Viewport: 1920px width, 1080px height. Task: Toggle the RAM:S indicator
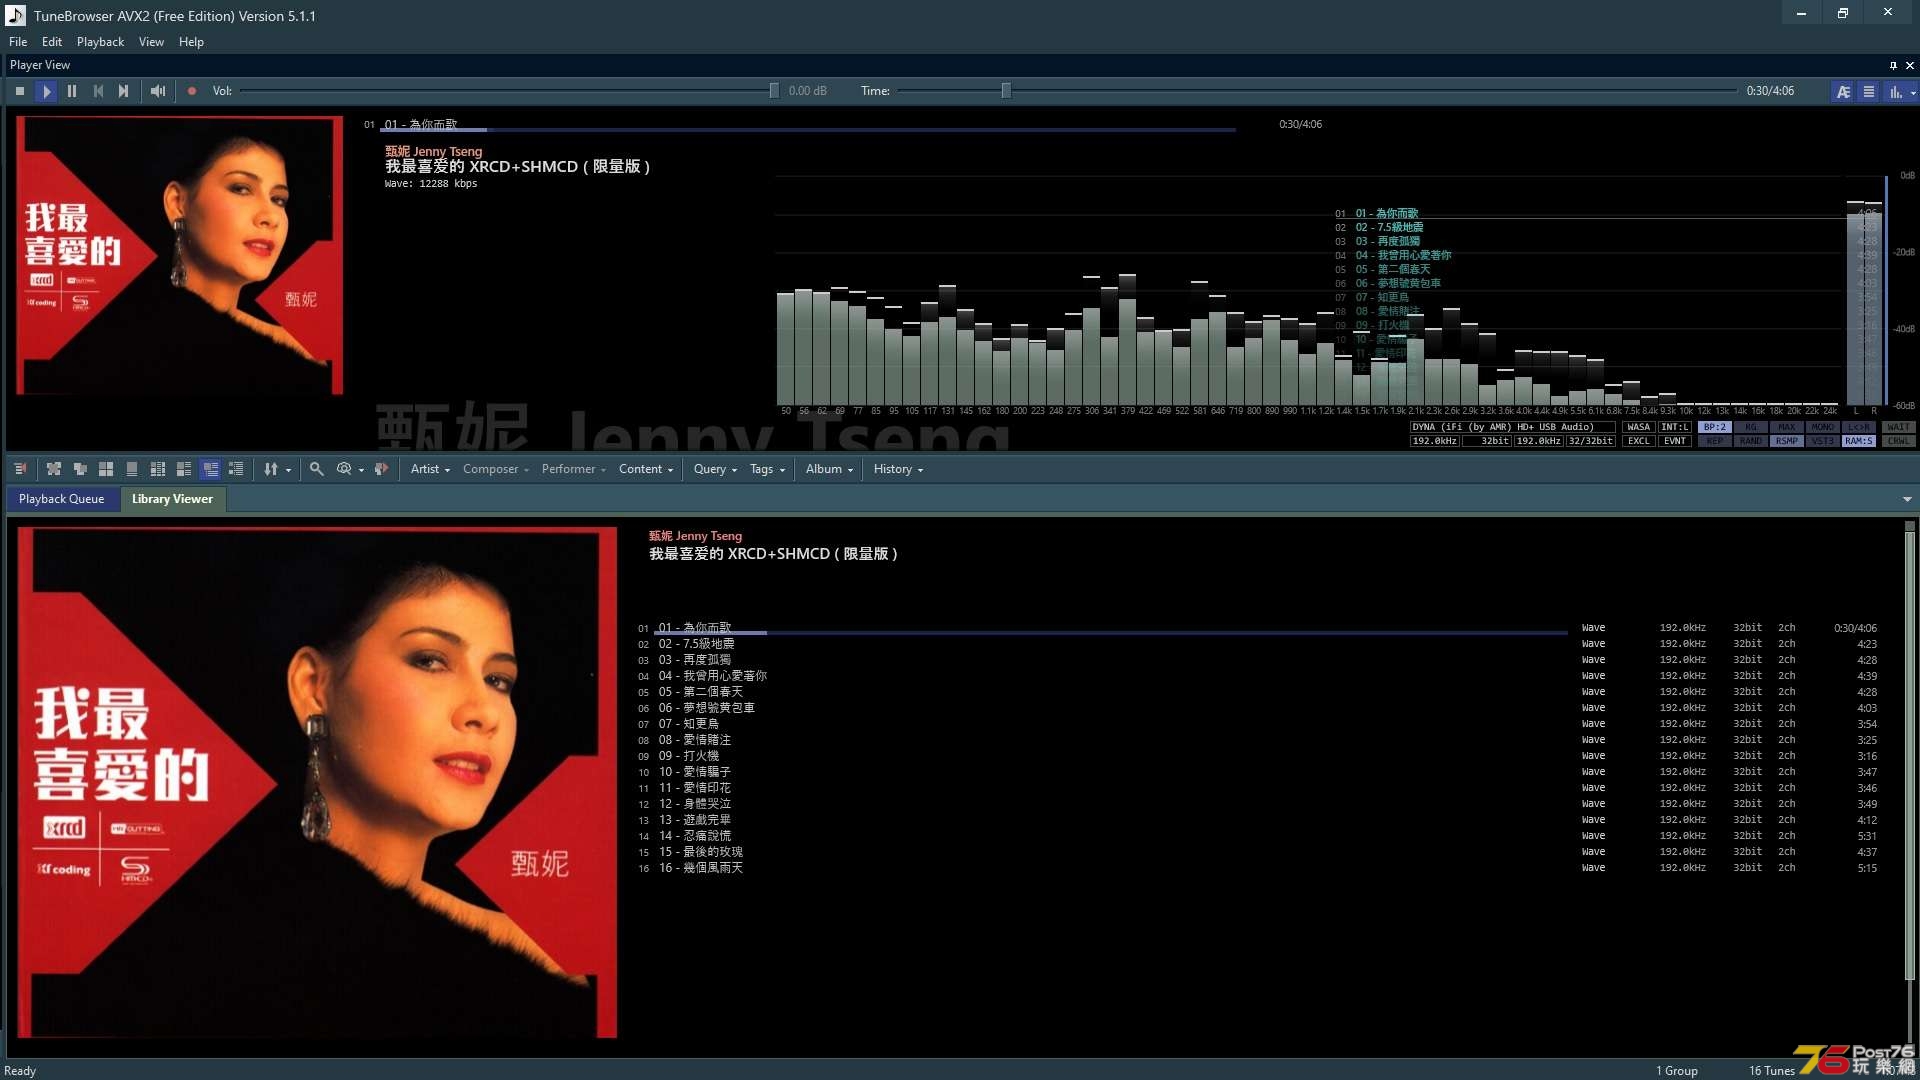point(1859,441)
